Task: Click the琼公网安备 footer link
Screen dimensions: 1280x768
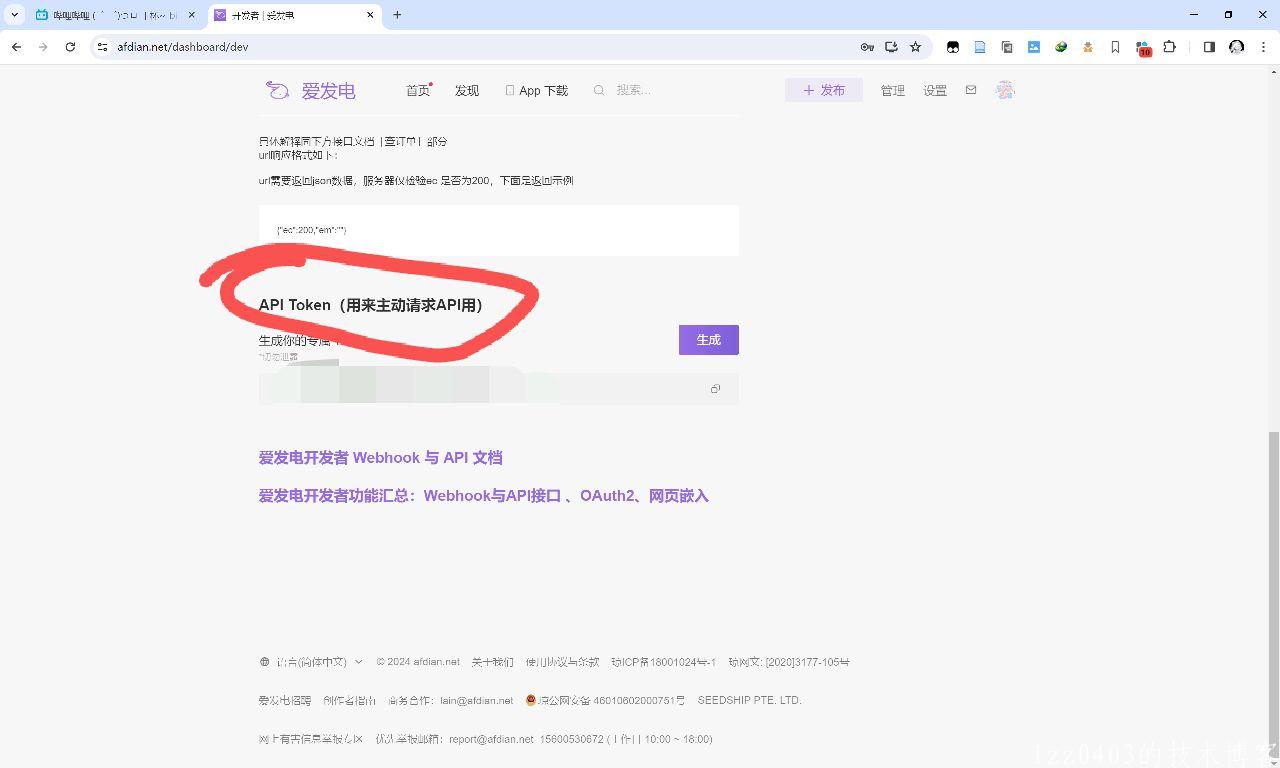Action: click(605, 700)
